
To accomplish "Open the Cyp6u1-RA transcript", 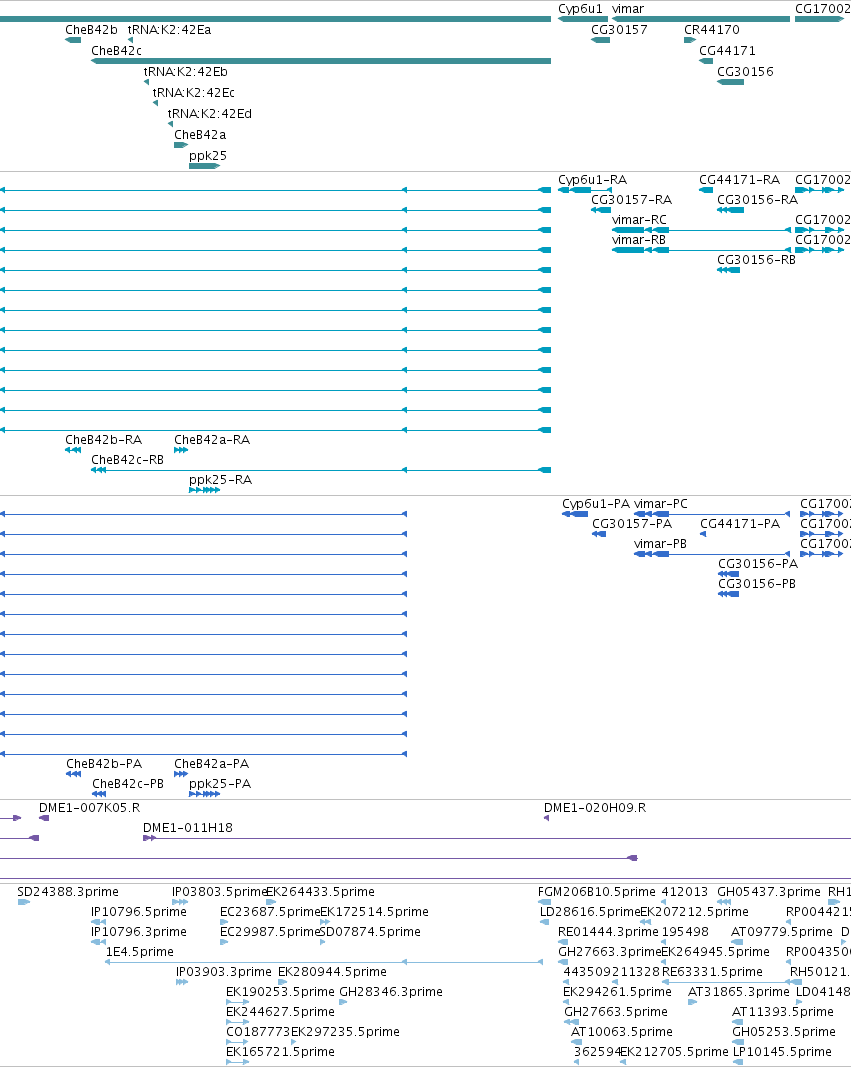I will (585, 190).
